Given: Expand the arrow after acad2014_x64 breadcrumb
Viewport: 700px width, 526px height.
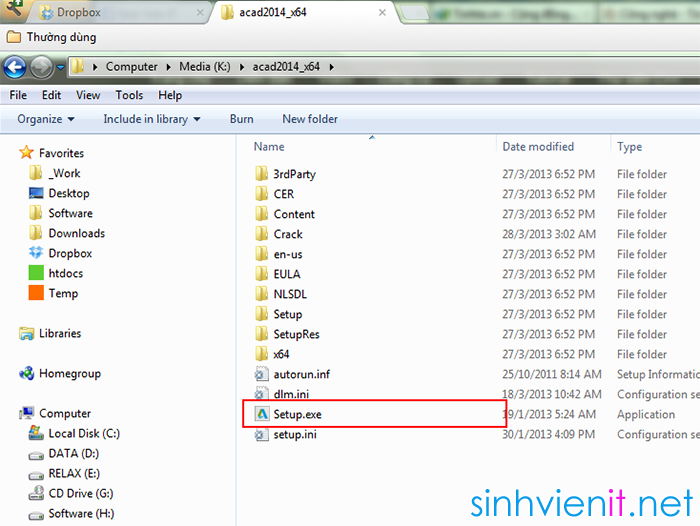Looking at the screenshot, I should pos(332,67).
